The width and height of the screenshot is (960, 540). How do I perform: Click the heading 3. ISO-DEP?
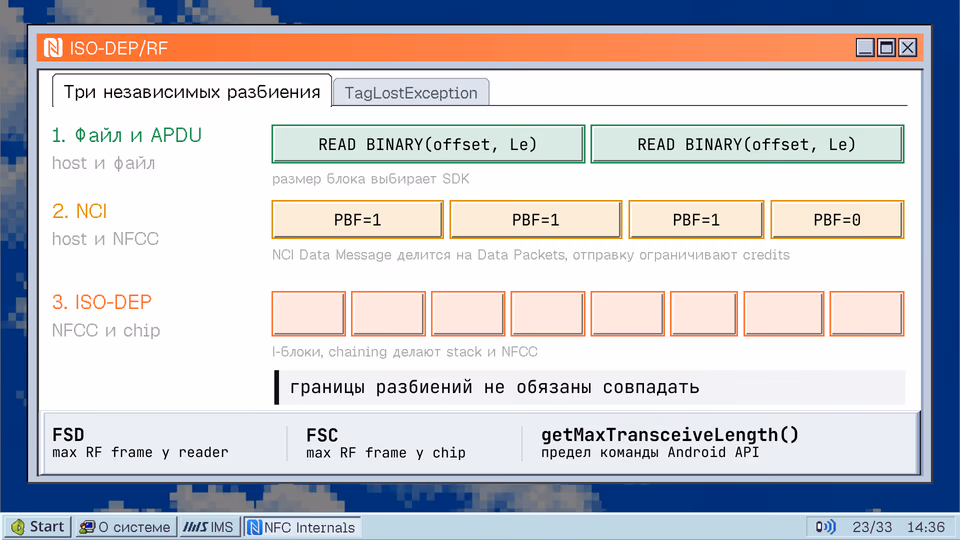102,302
